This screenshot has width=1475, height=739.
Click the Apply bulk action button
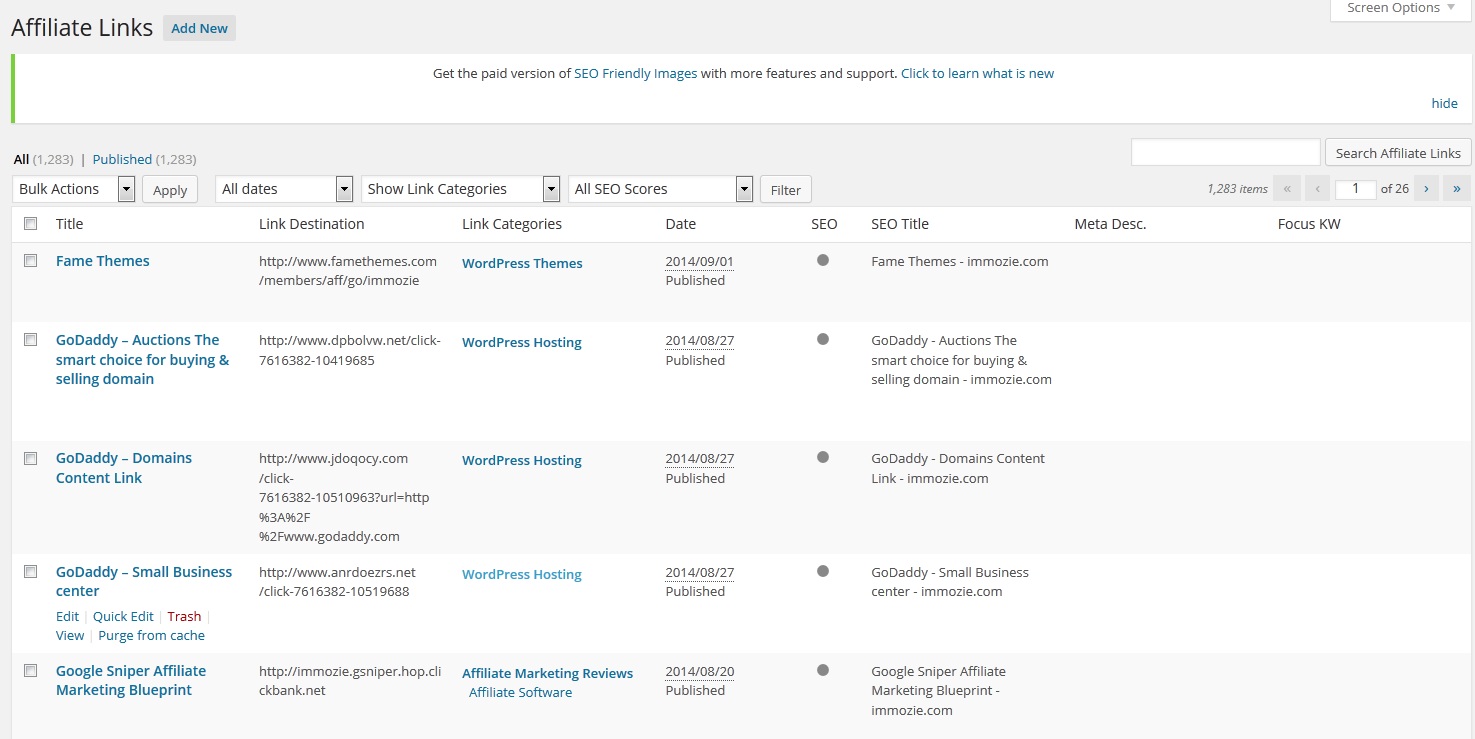coord(170,189)
